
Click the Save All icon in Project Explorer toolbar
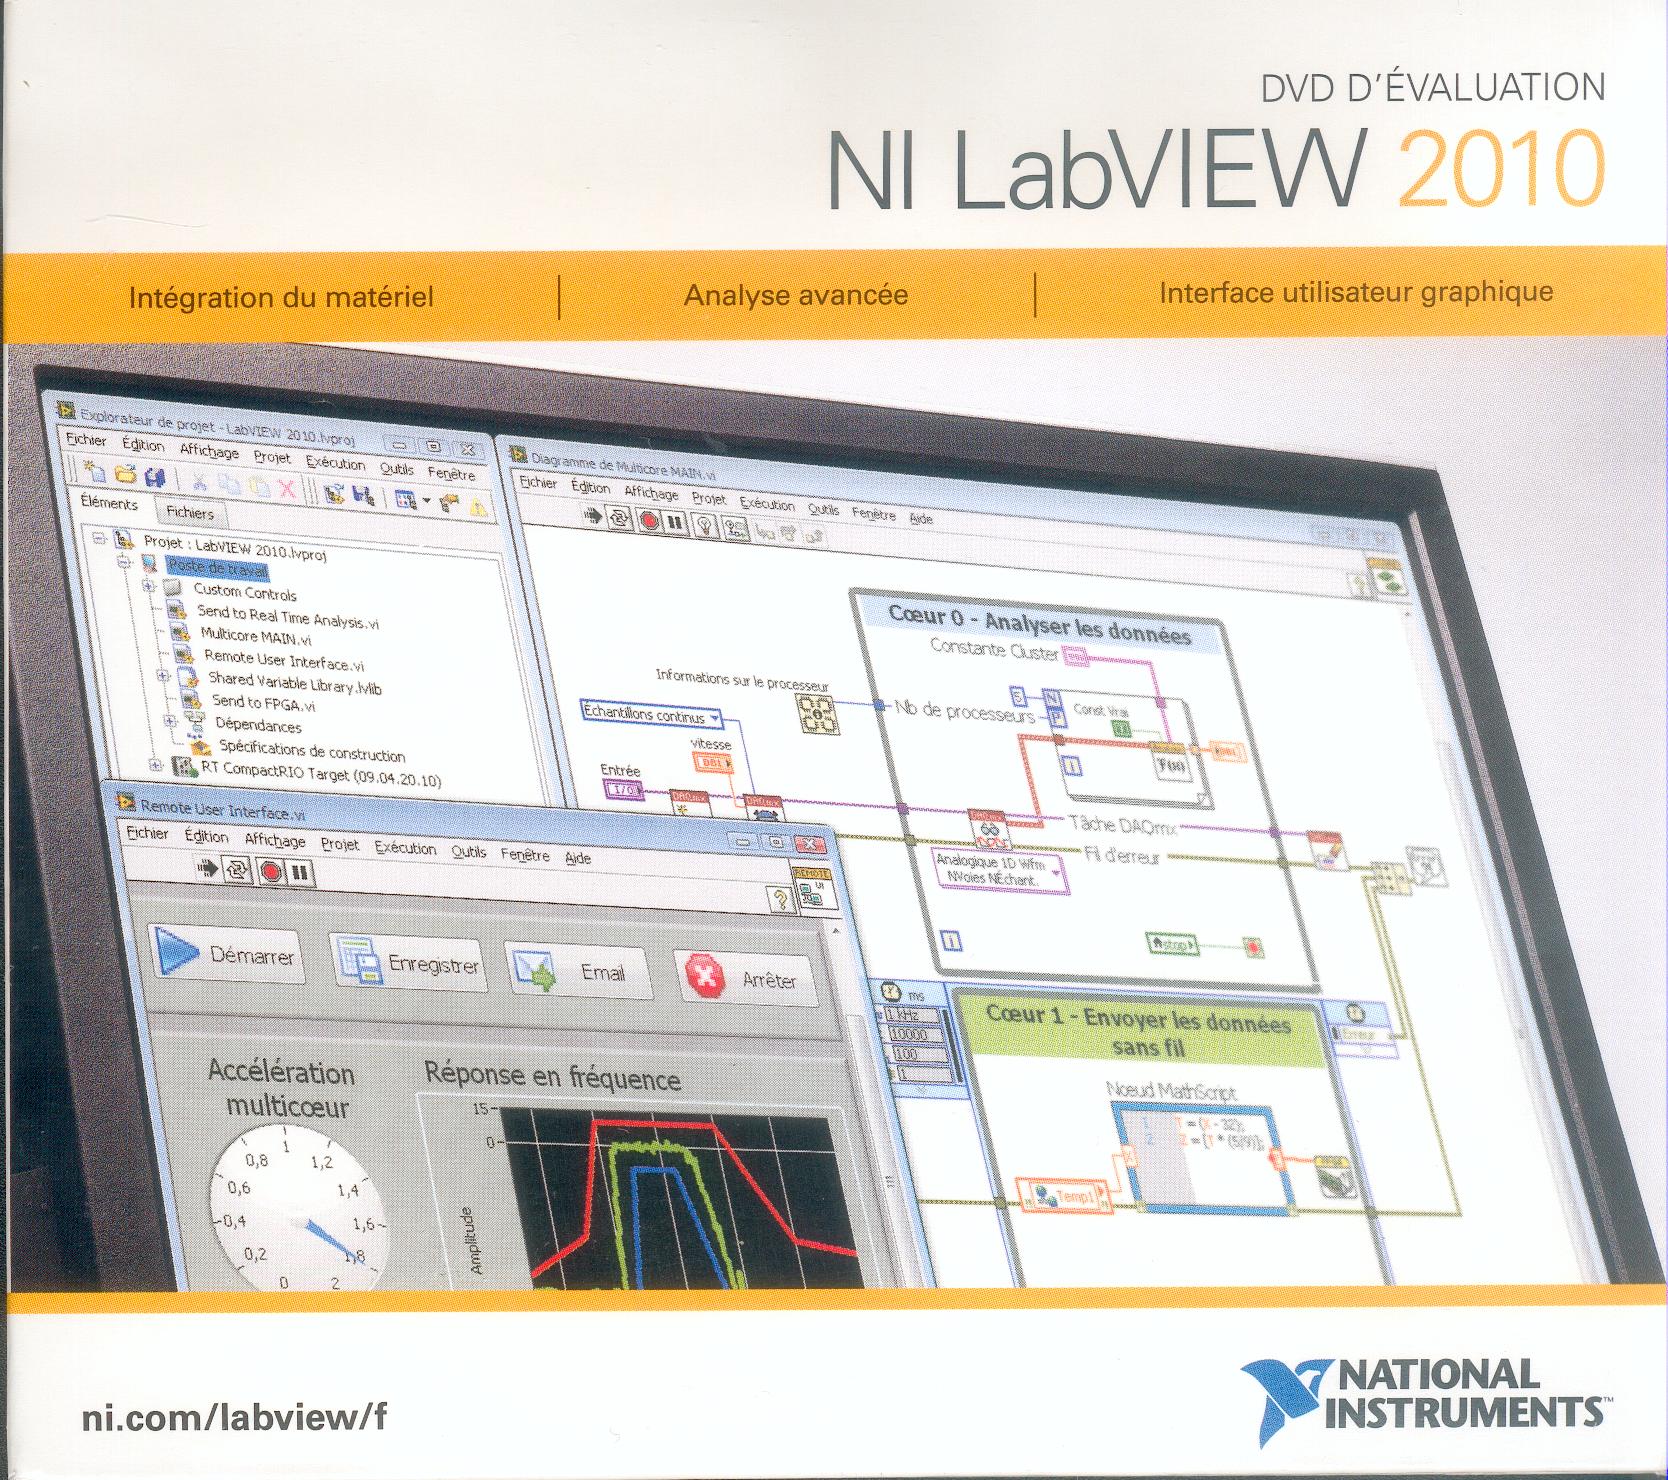pyautogui.click(x=155, y=477)
